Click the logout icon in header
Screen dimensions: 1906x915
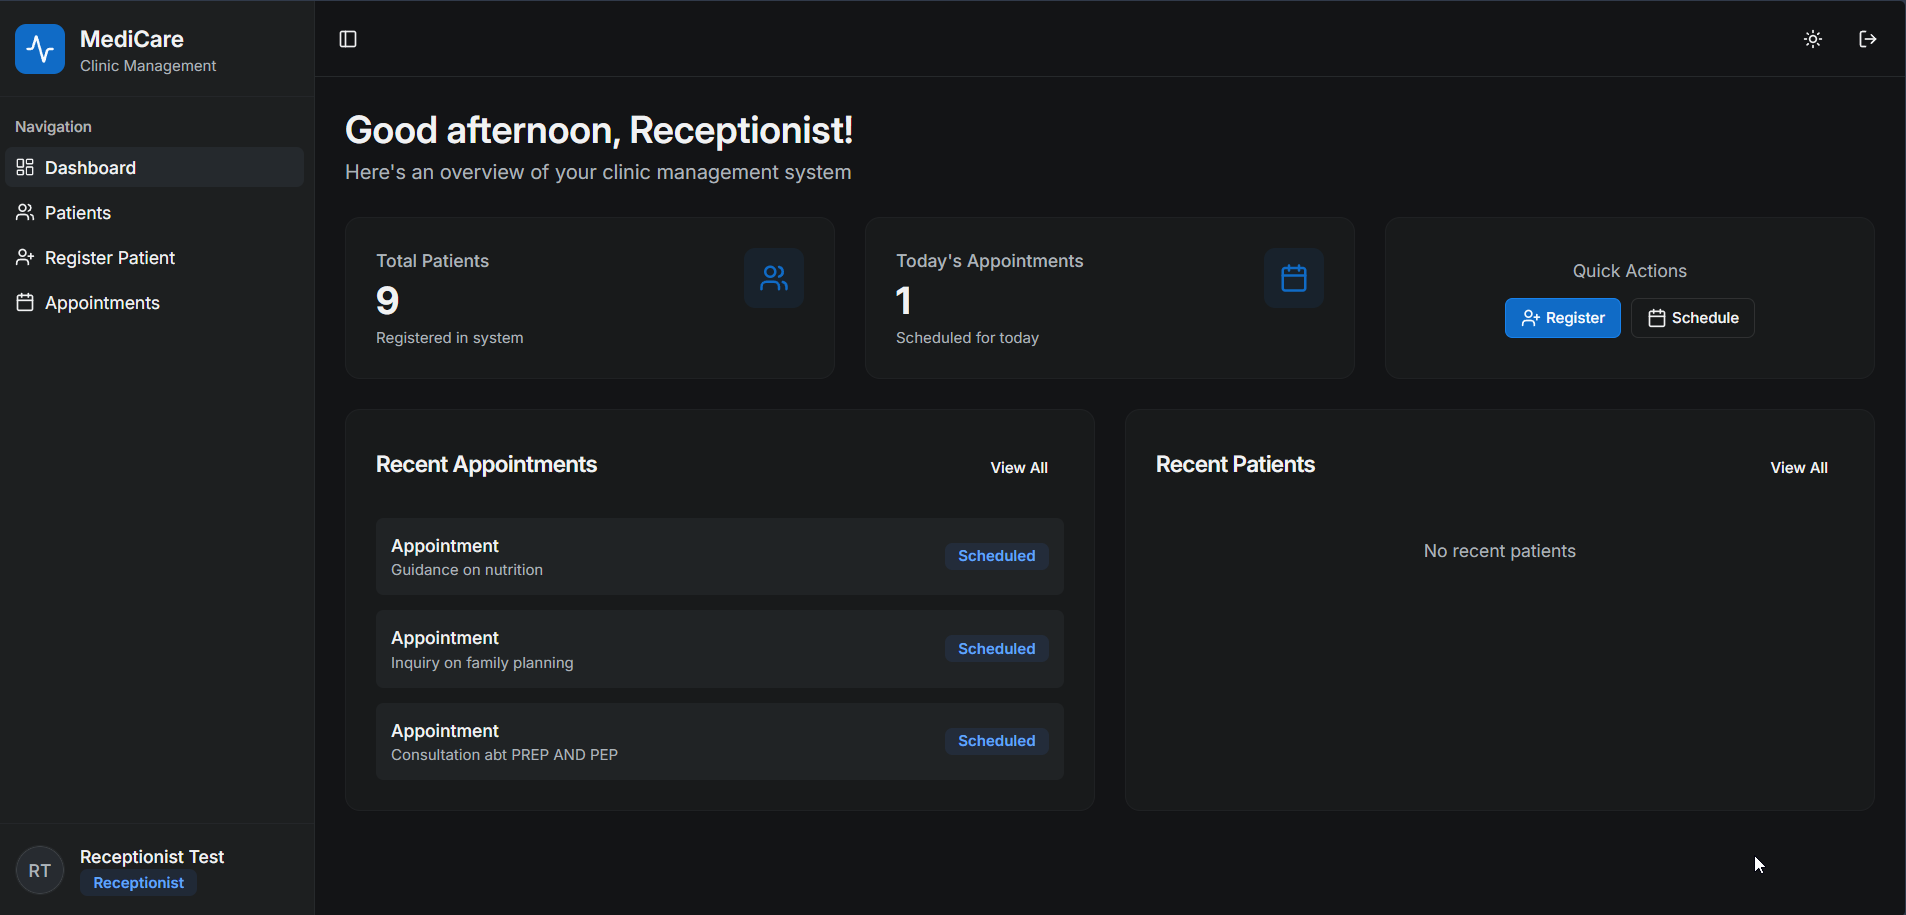coord(1867,39)
